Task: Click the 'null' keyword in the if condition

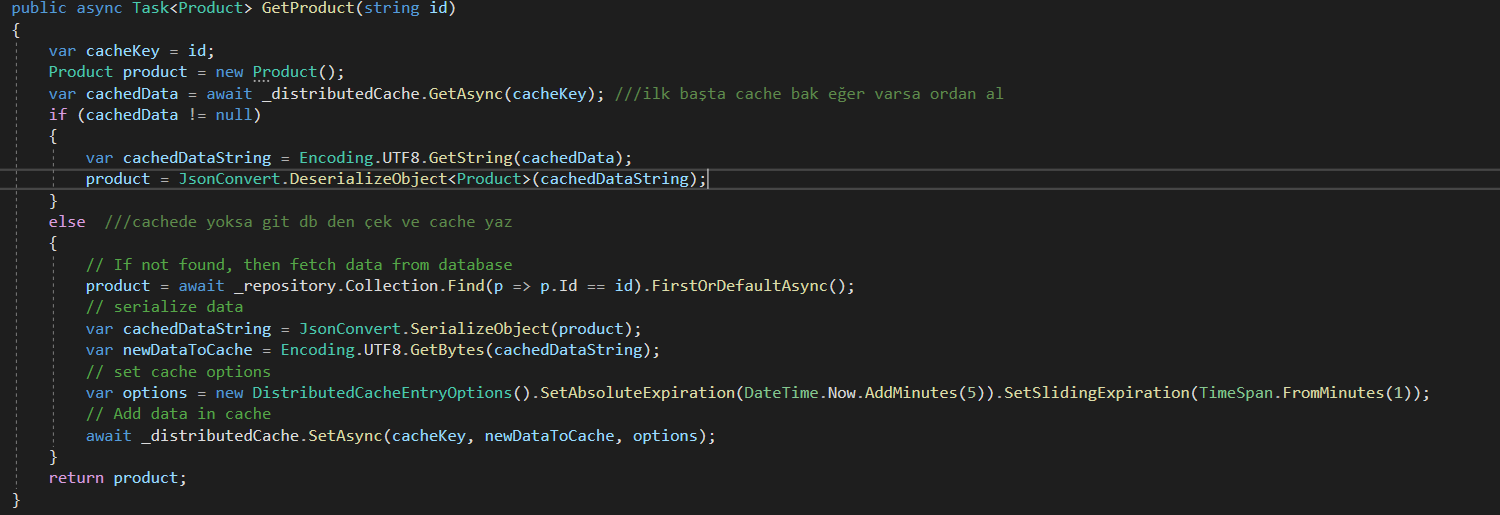Action: [x=234, y=115]
